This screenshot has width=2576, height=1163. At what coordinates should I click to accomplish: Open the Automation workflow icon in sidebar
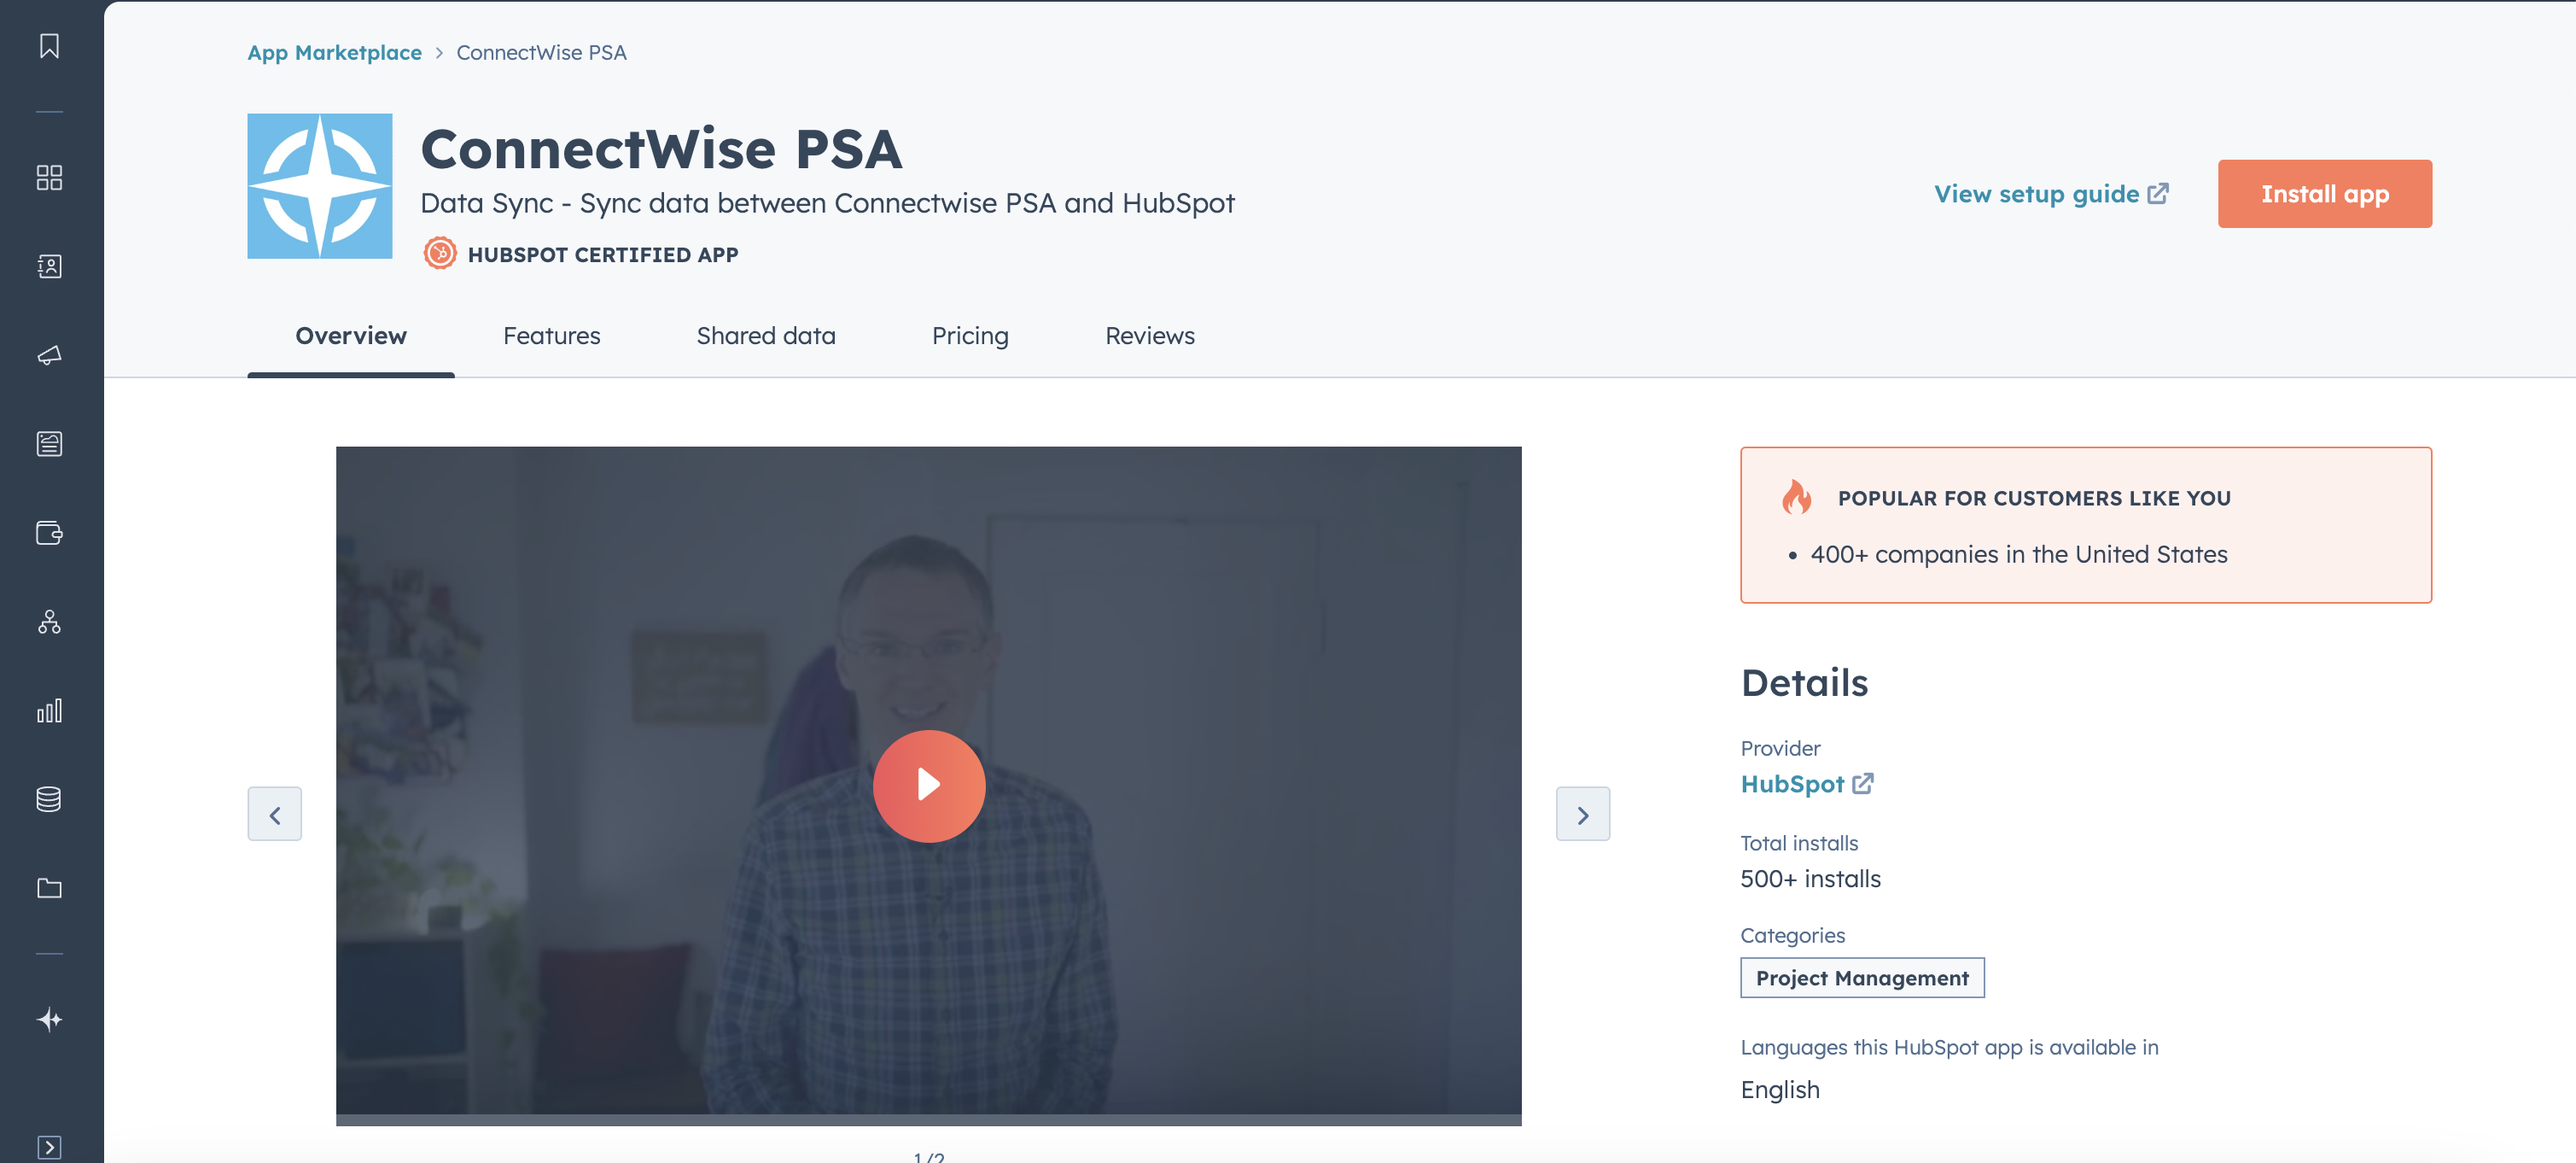pyautogui.click(x=49, y=621)
